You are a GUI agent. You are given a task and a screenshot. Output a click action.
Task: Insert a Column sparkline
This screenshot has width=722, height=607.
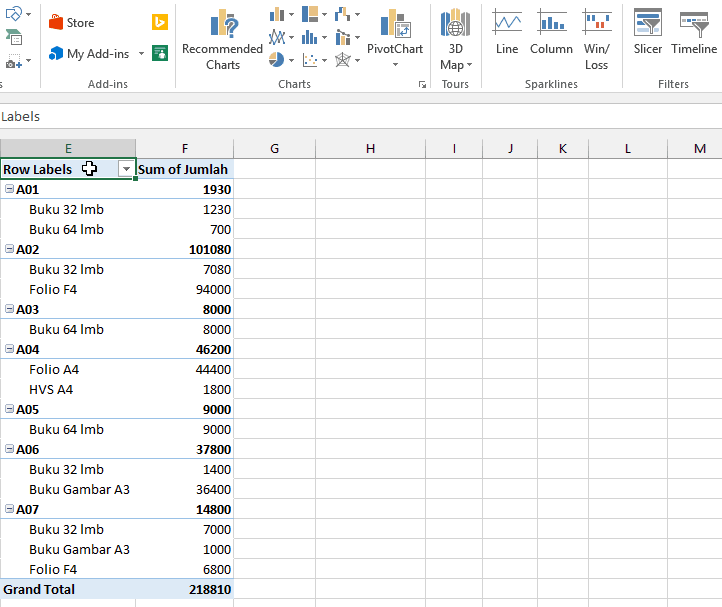(x=551, y=31)
